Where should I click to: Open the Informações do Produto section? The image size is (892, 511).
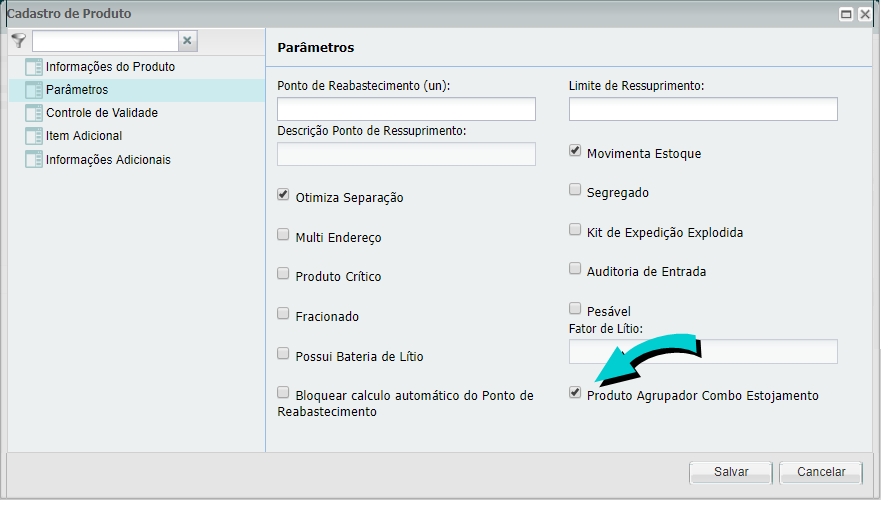110,67
